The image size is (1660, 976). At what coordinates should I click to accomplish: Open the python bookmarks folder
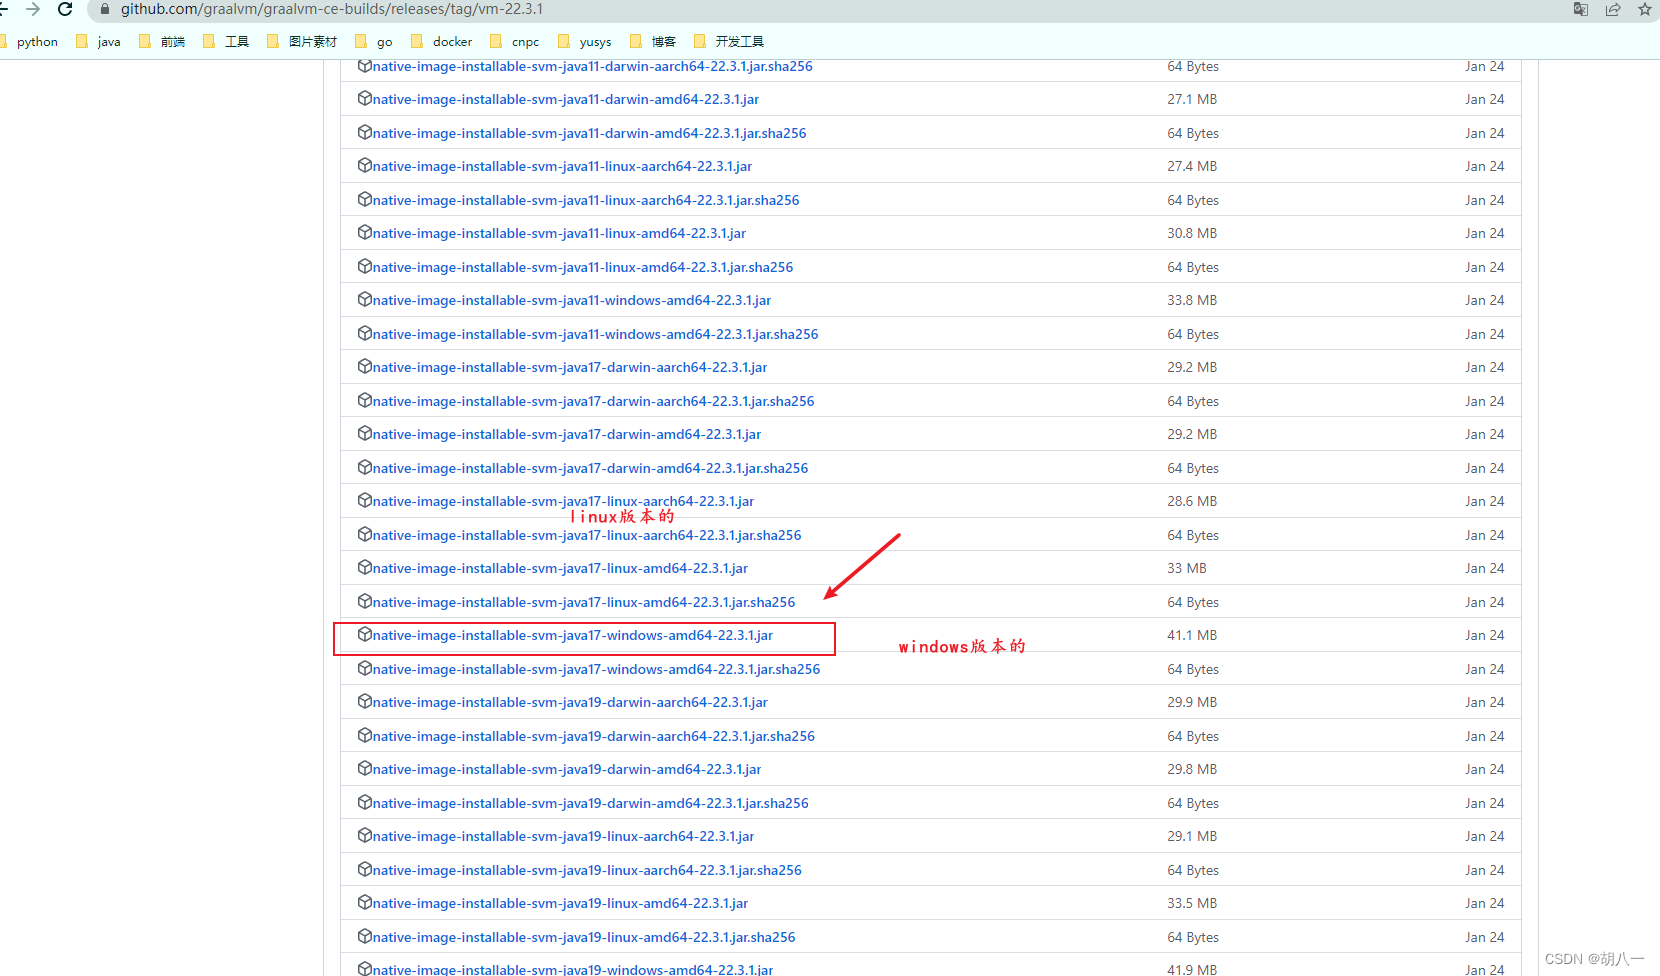click(30, 41)
